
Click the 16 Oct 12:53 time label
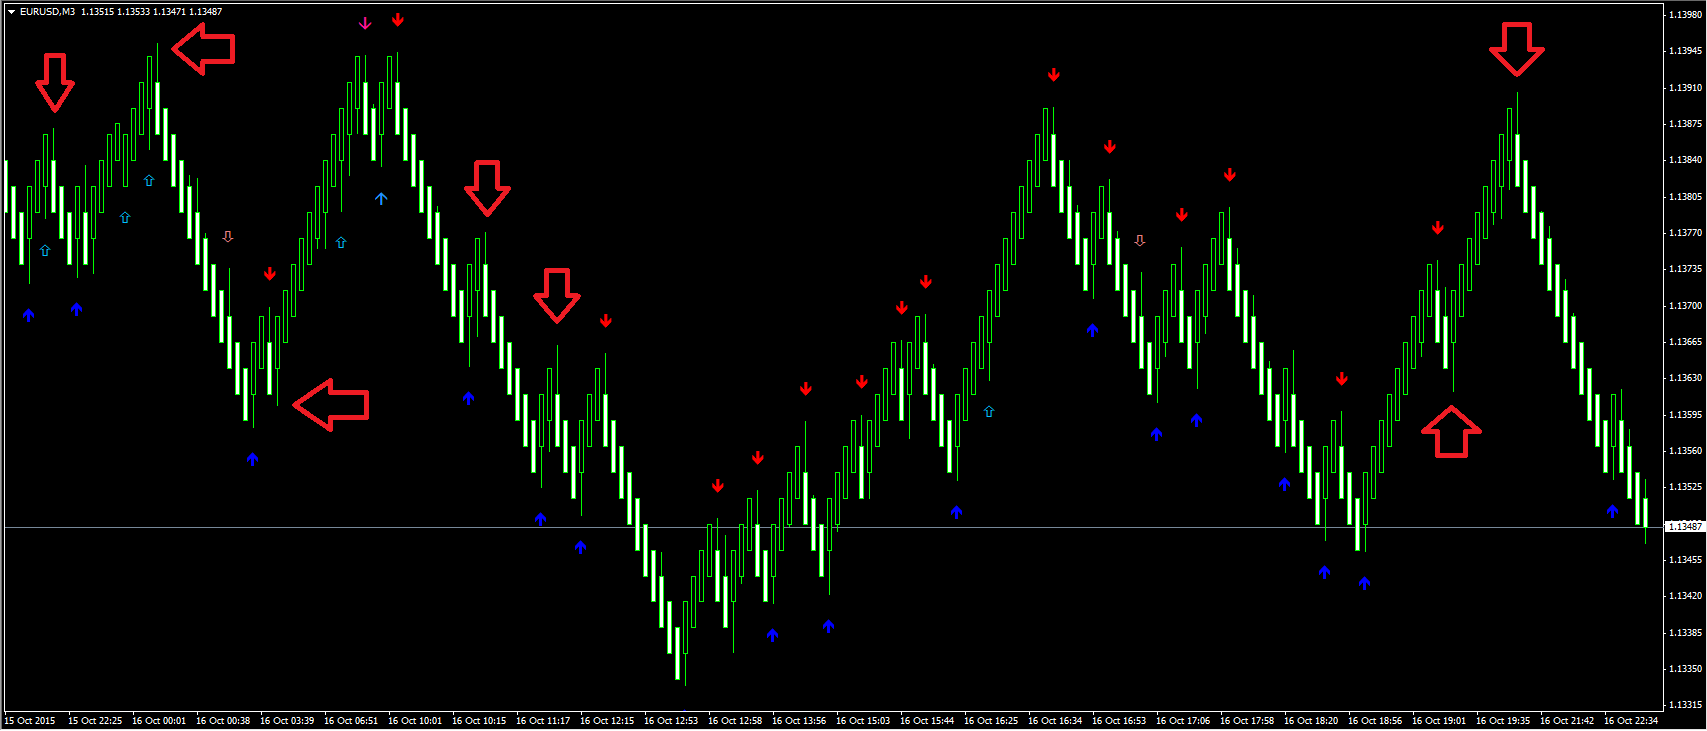point(671,721)
